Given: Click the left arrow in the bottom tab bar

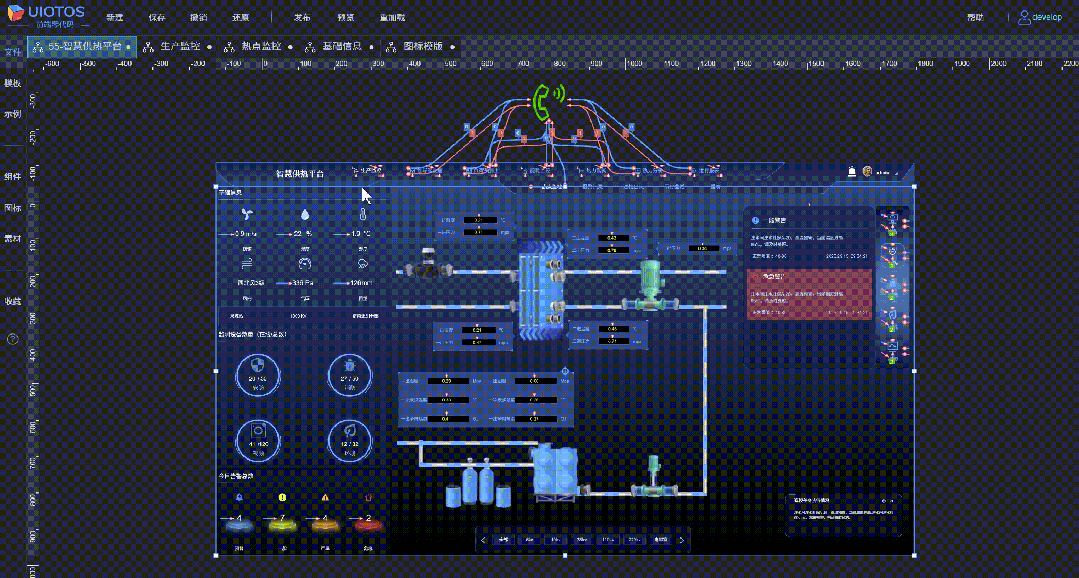Looking at the screenshot, I should (484, 540).
